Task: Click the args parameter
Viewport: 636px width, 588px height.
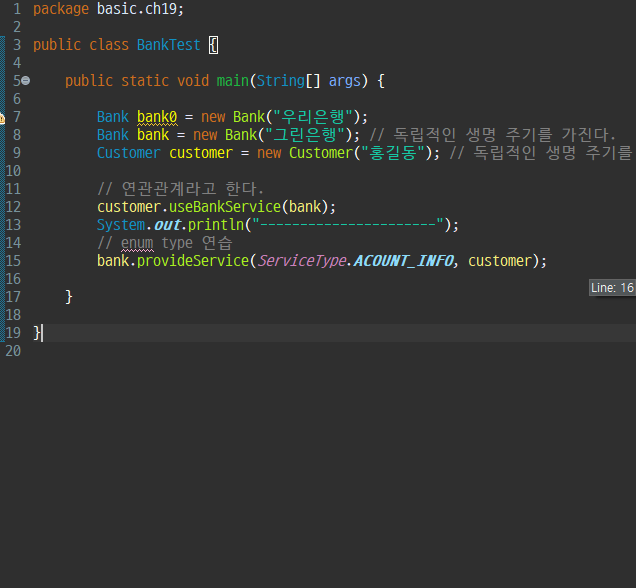Action: 344,81
